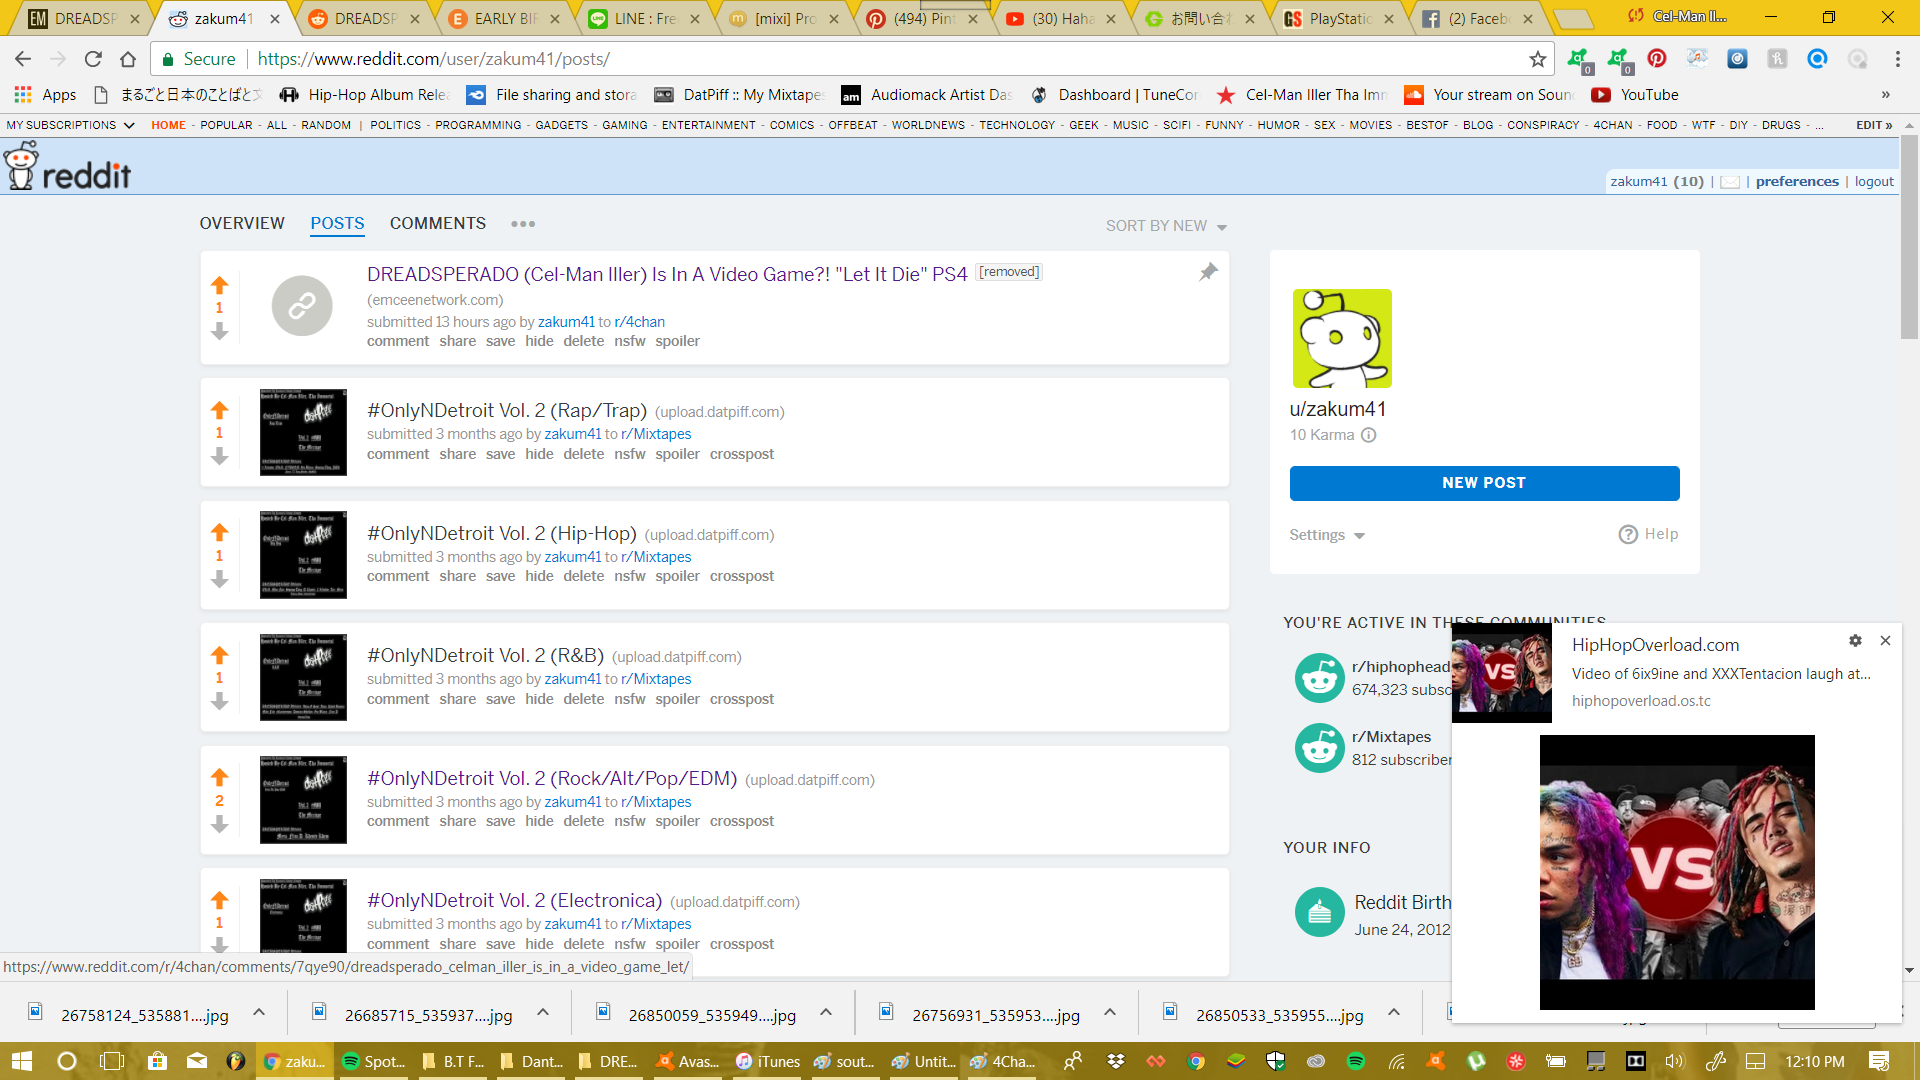
Task: Open the r/4chan subreddit link
Action: [x=639, y=322]
